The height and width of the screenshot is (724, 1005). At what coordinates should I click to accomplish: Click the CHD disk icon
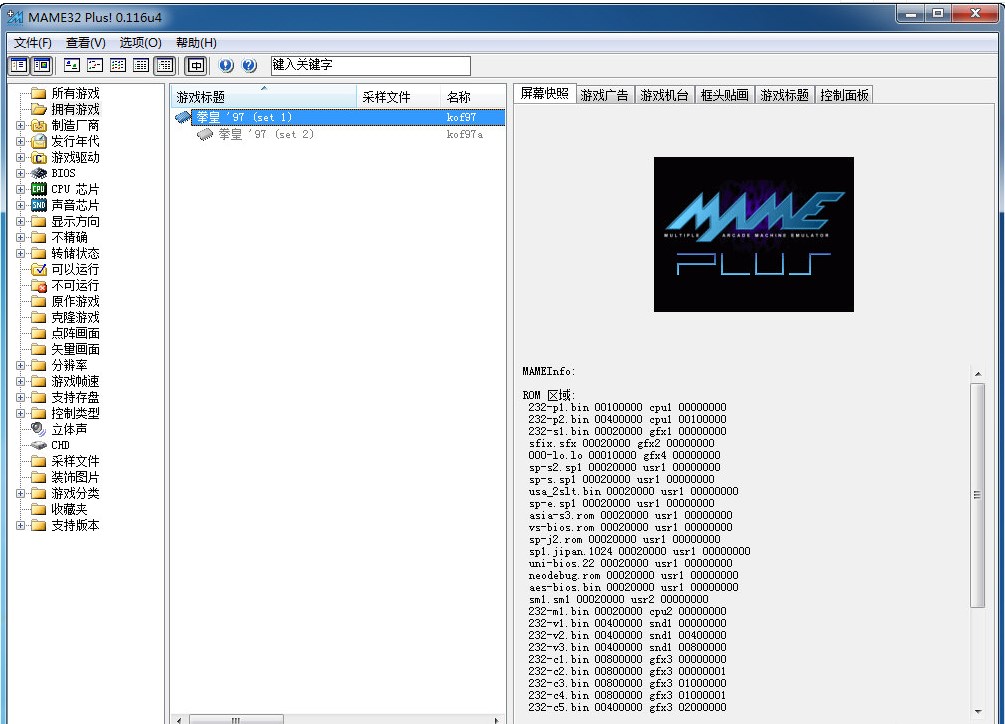tap(38, 445)
